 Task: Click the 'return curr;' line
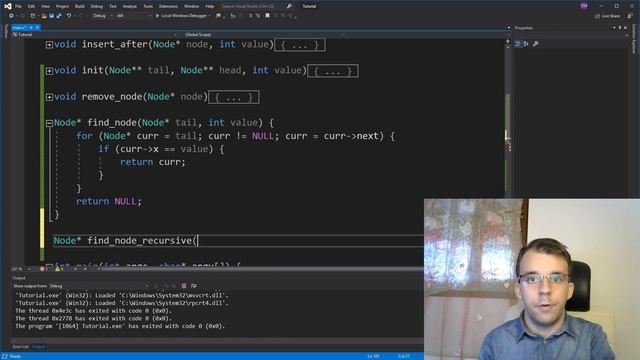153,162
